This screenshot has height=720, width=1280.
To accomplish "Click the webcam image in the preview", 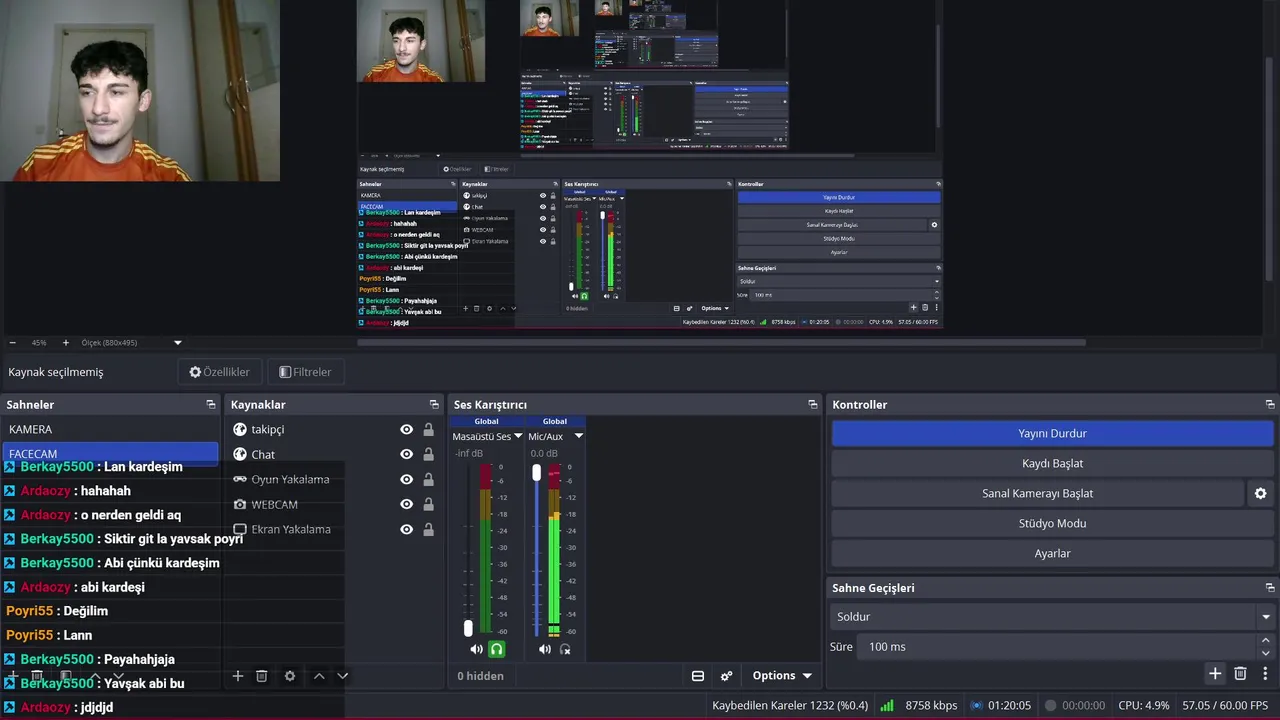I will coord(140,90).
